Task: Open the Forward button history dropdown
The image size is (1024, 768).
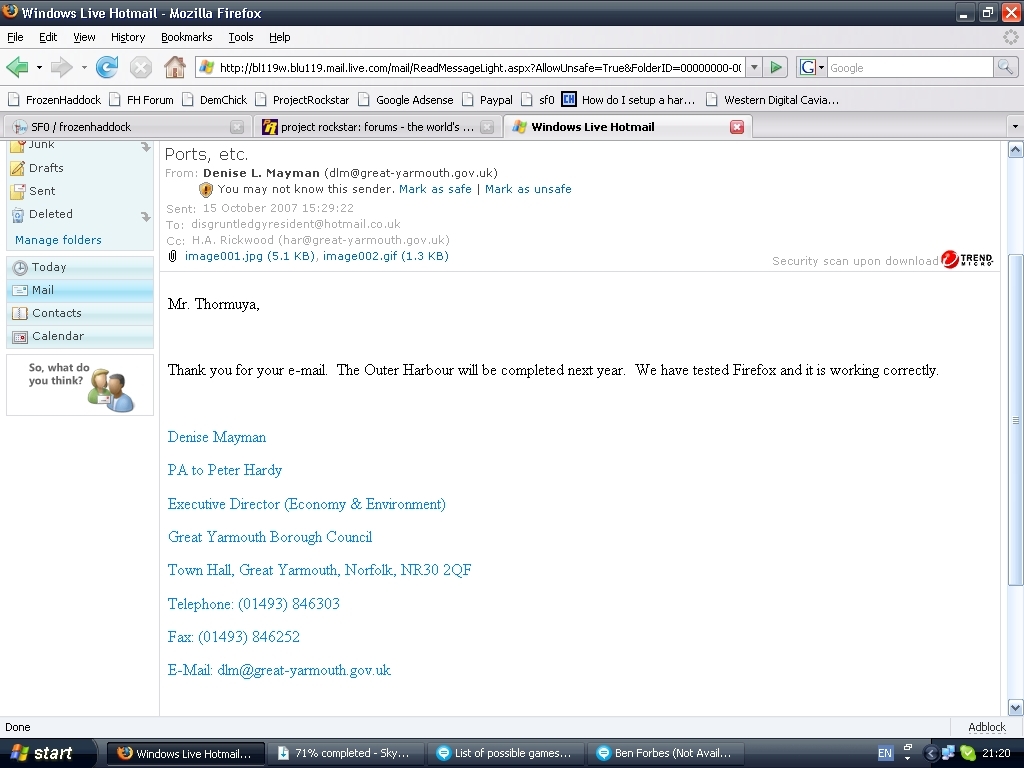Action: tap(84, 67)
